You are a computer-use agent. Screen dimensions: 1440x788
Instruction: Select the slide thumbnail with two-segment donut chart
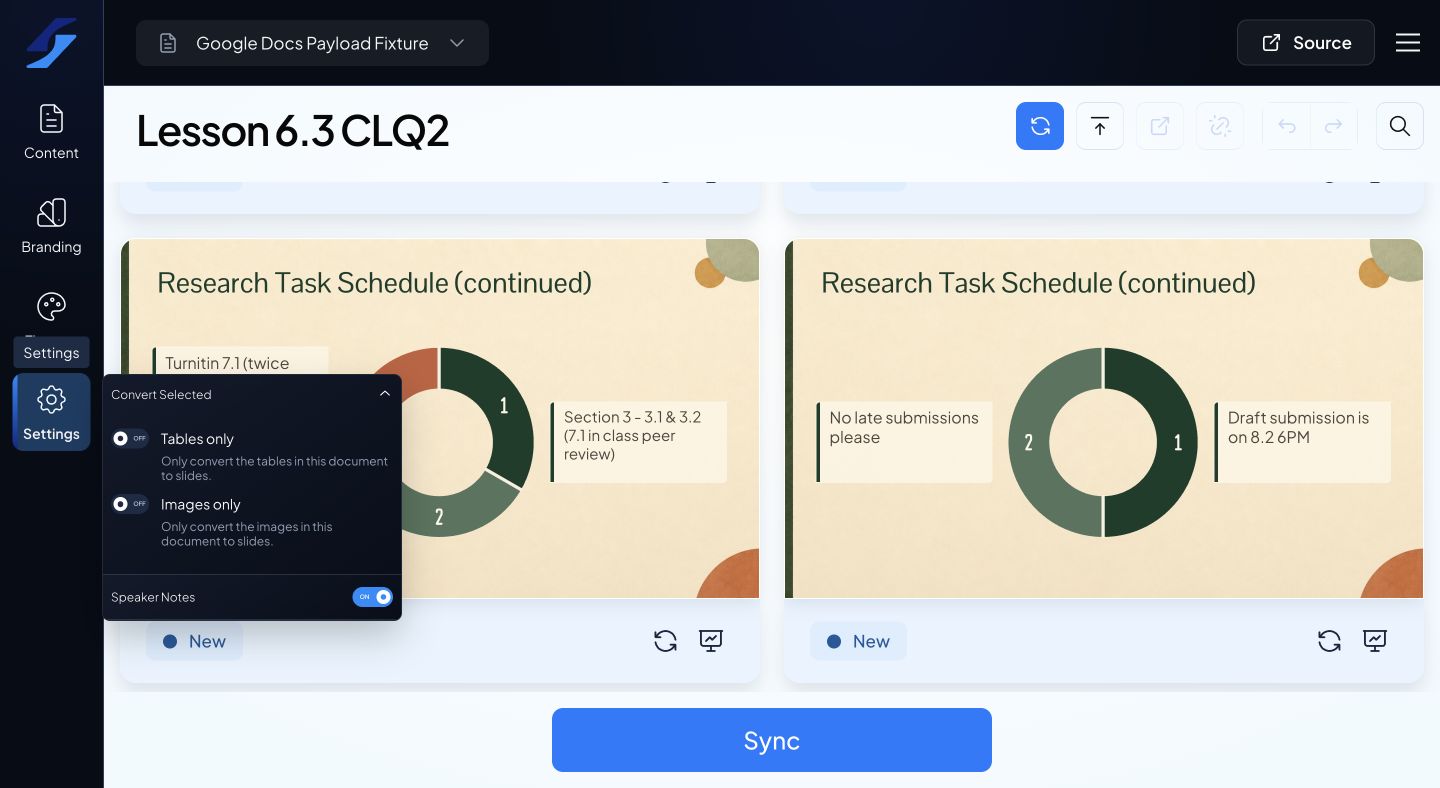[1104, 418]
